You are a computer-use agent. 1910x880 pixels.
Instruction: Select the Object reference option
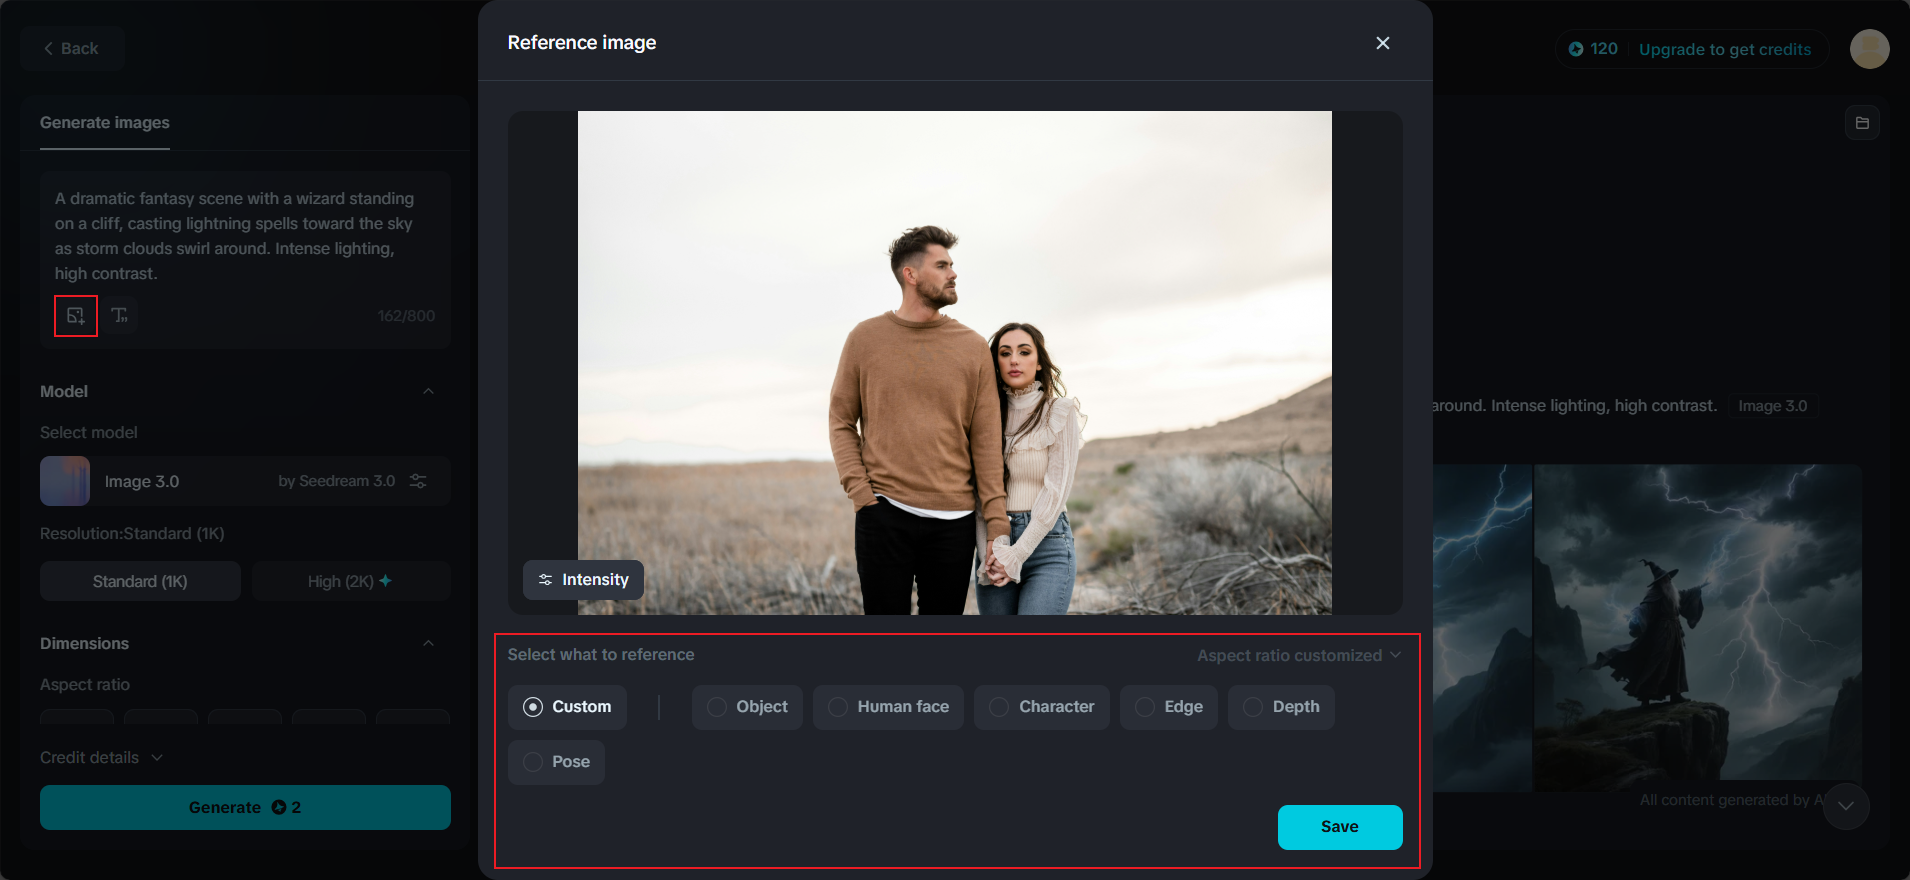(747, 707)
